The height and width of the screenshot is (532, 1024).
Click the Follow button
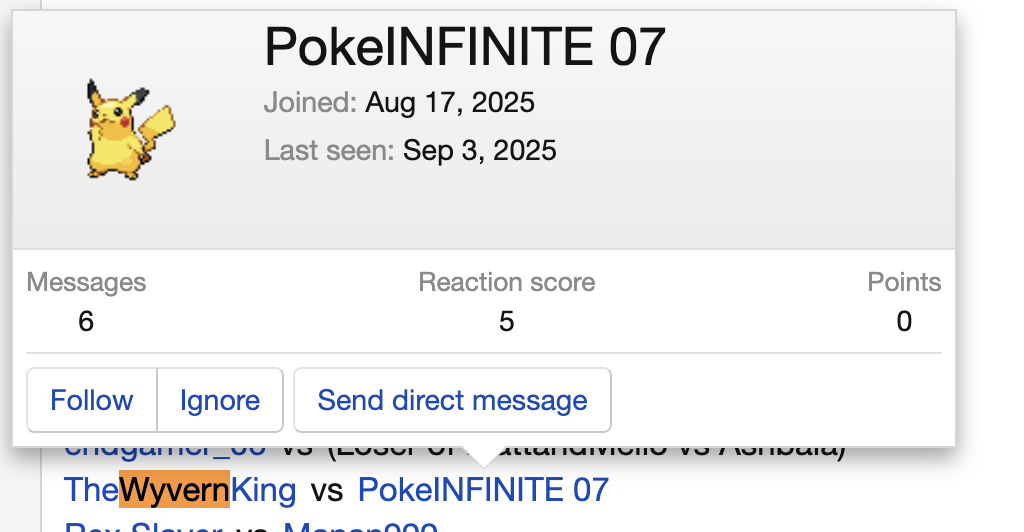[92, 401]
